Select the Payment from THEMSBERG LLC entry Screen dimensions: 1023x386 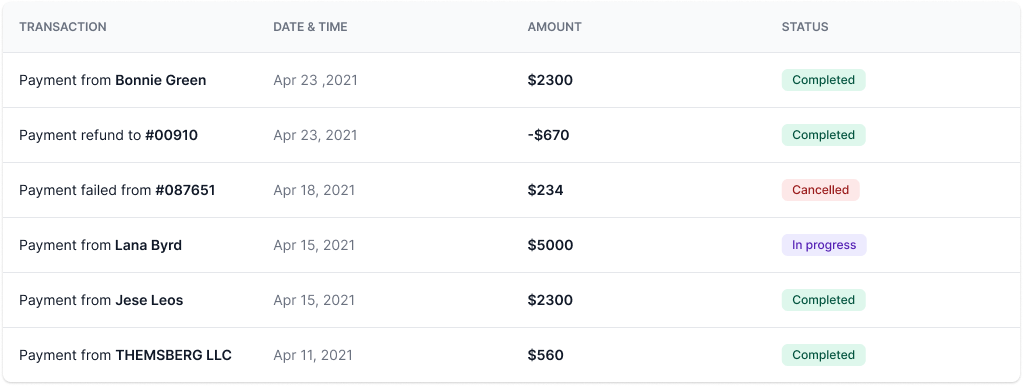512,355
